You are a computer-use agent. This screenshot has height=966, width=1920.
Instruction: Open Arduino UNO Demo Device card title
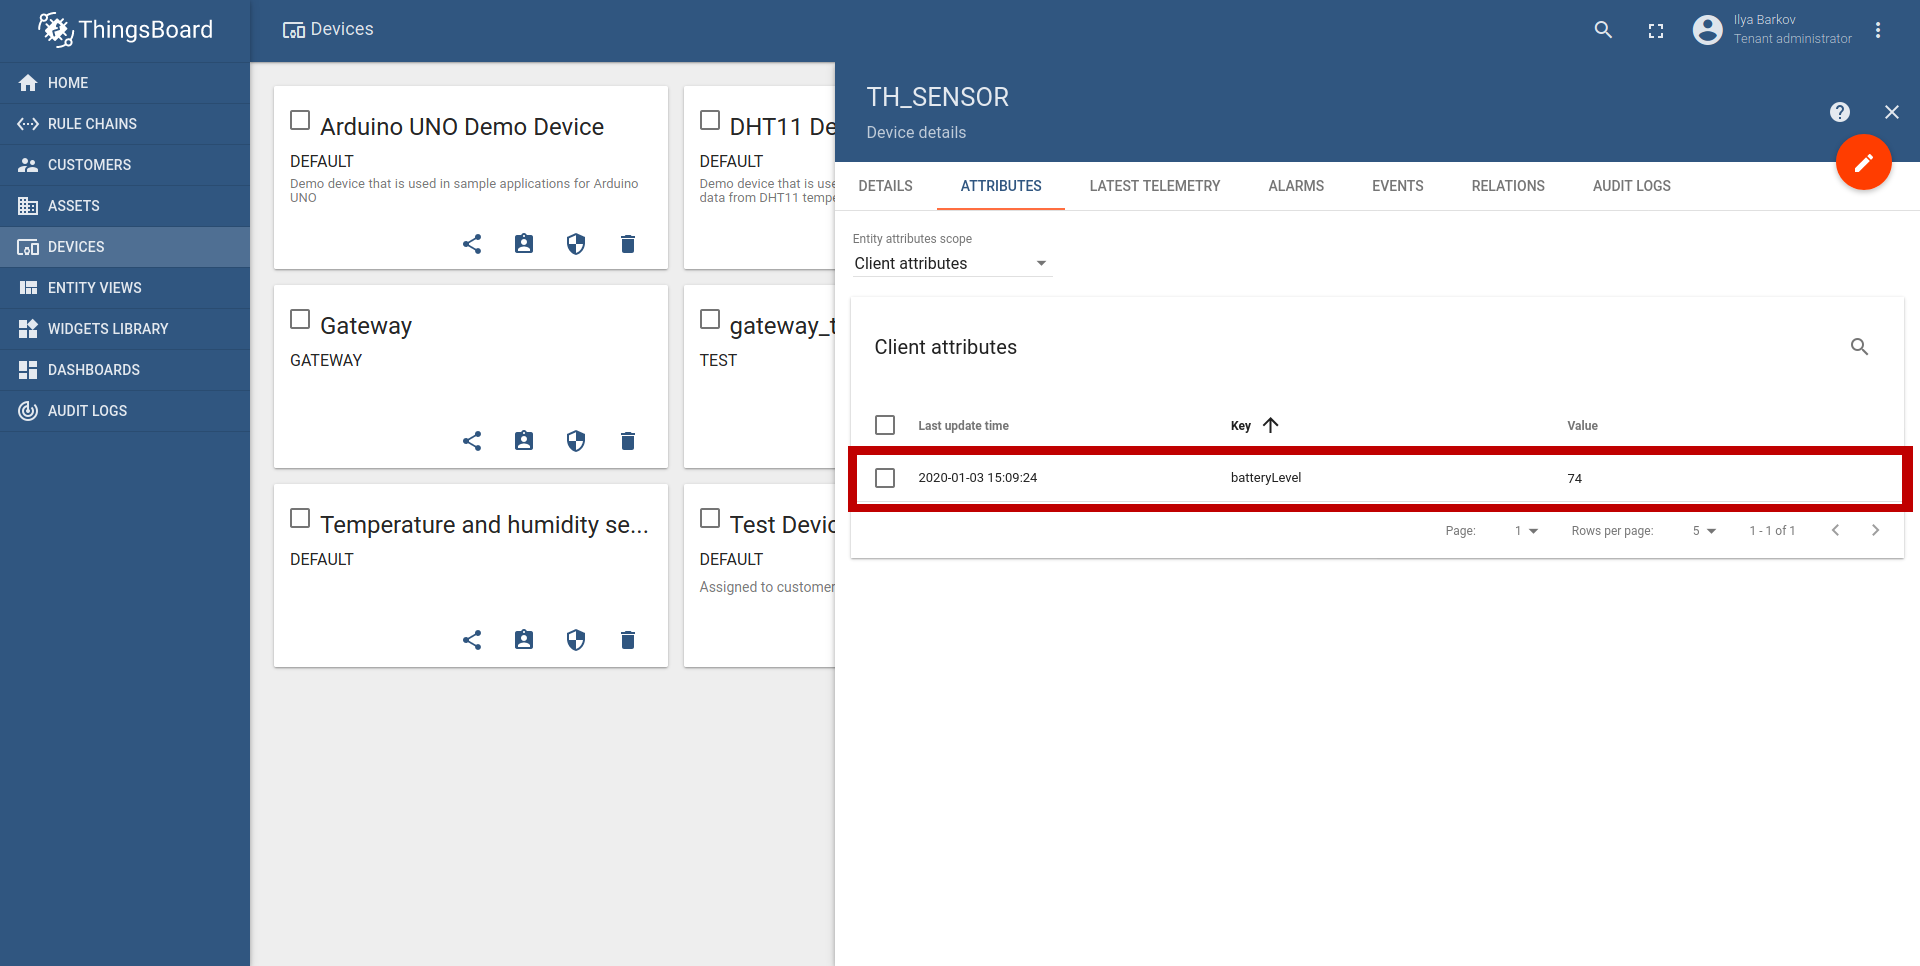click(x=462, y=127)
